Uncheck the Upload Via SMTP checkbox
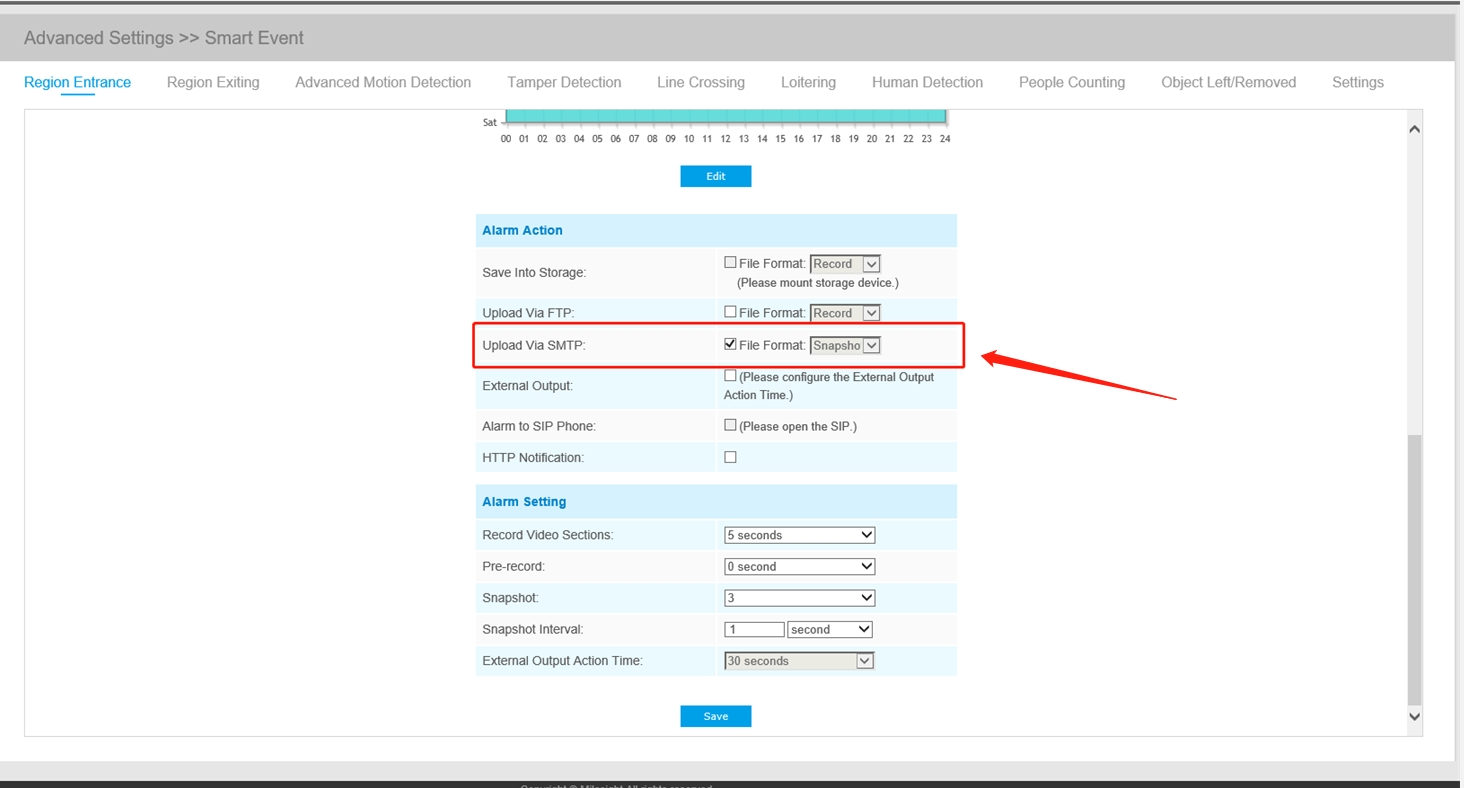Image resolution: width=1464 pixels, height=788 pixels. (x=730, y=344)
